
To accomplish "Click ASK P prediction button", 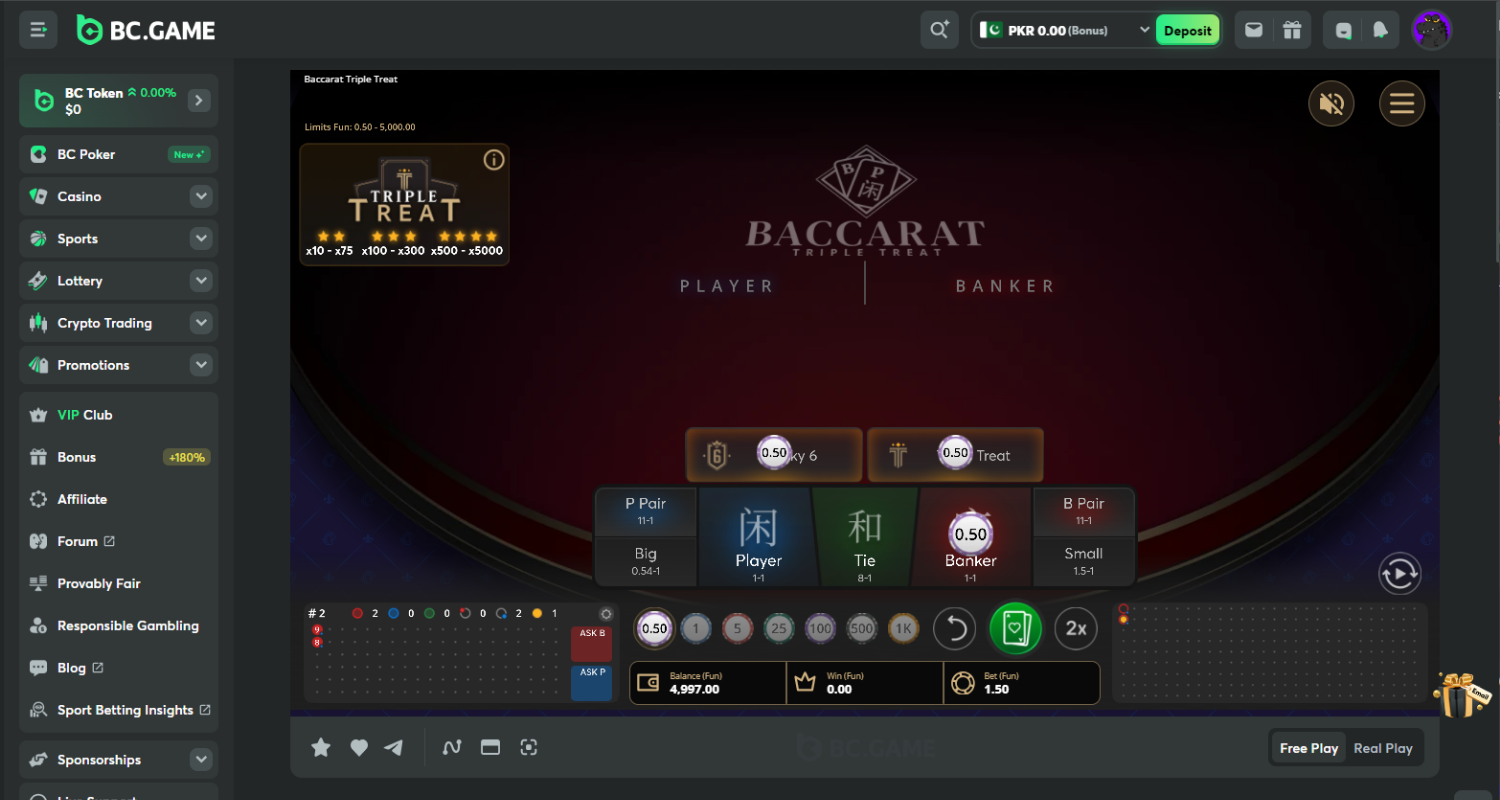I will coord(591,683).
